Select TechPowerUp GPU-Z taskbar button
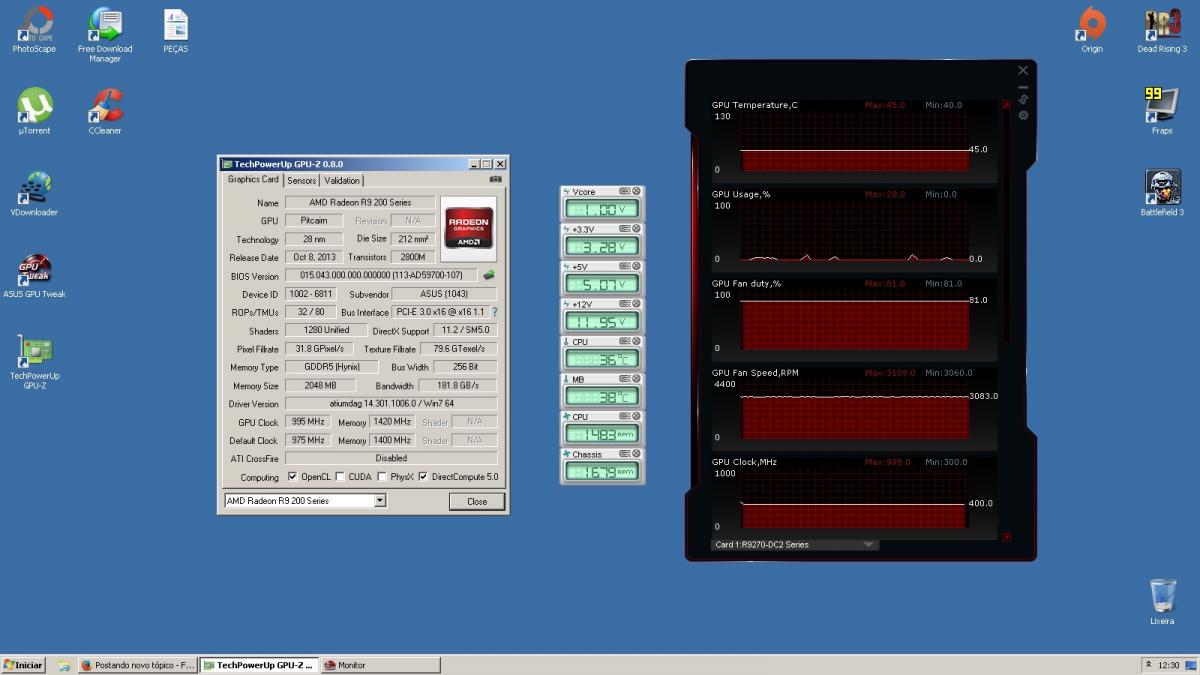 click(259, 665)
